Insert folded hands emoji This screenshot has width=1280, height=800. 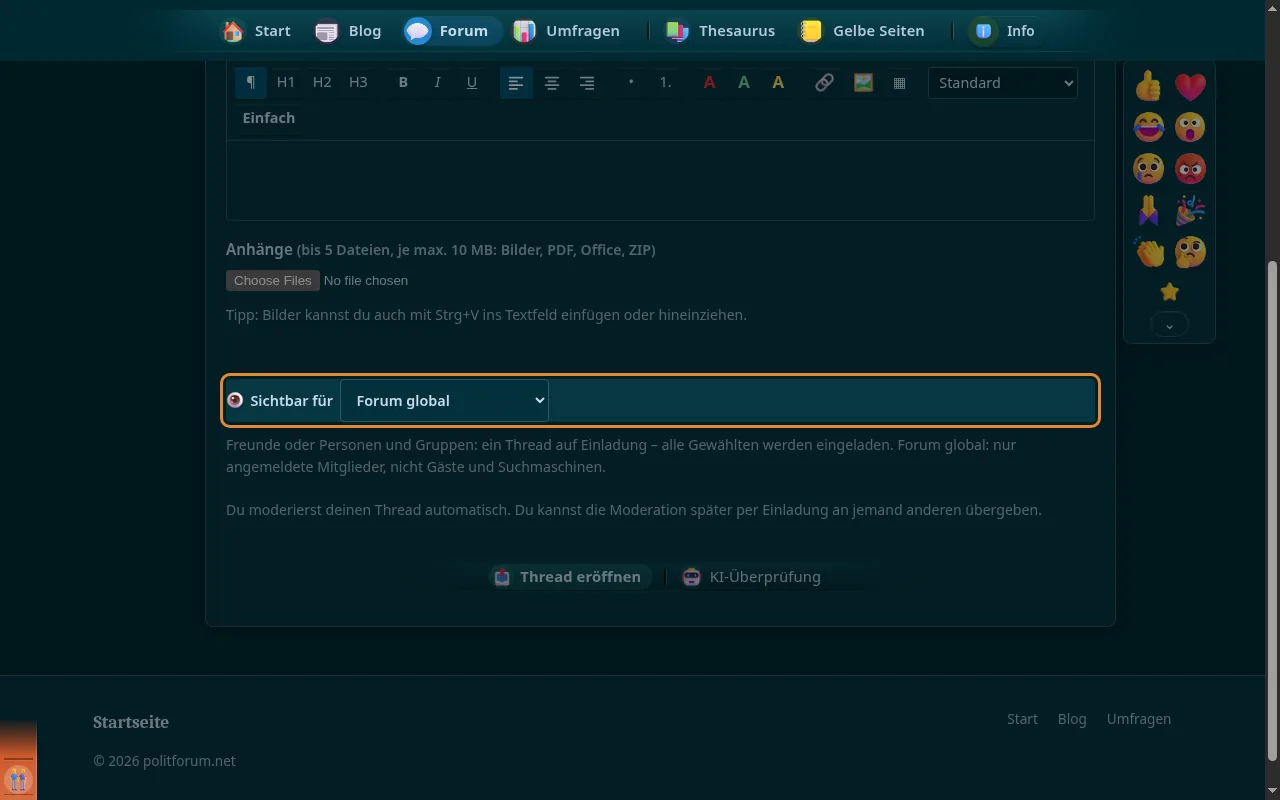pyautogui.click(x=1149, y=210)
